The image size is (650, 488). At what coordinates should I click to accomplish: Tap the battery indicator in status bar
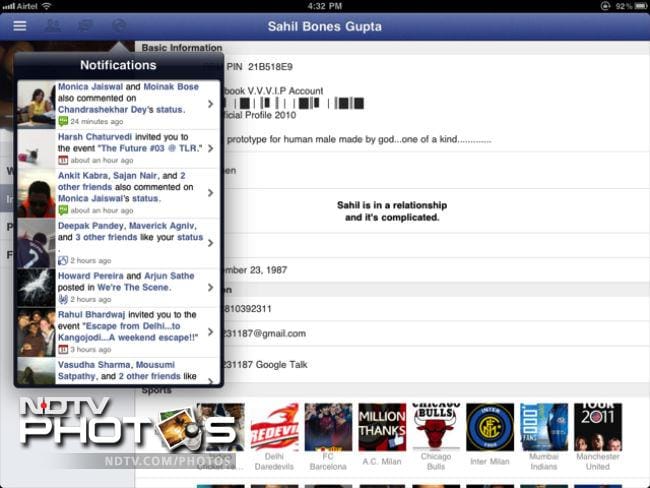point(640,6)
